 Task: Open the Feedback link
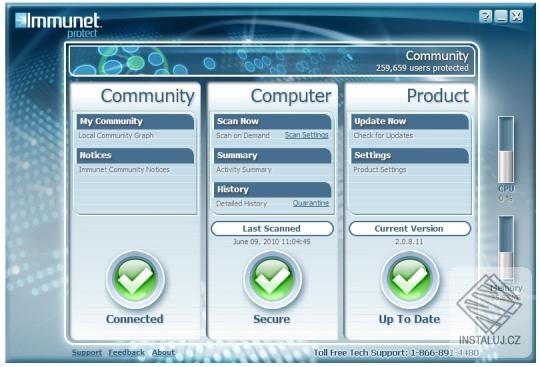[126, 353]
